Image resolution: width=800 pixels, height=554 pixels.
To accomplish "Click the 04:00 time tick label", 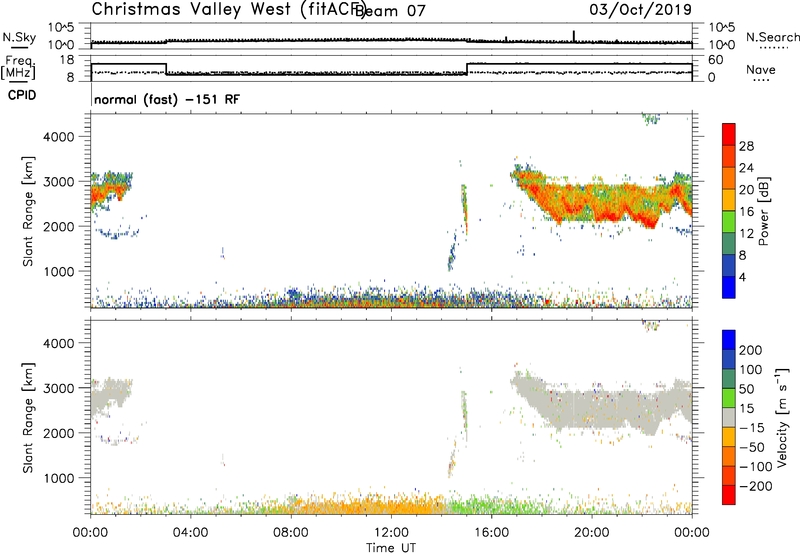I will point(190,533).
